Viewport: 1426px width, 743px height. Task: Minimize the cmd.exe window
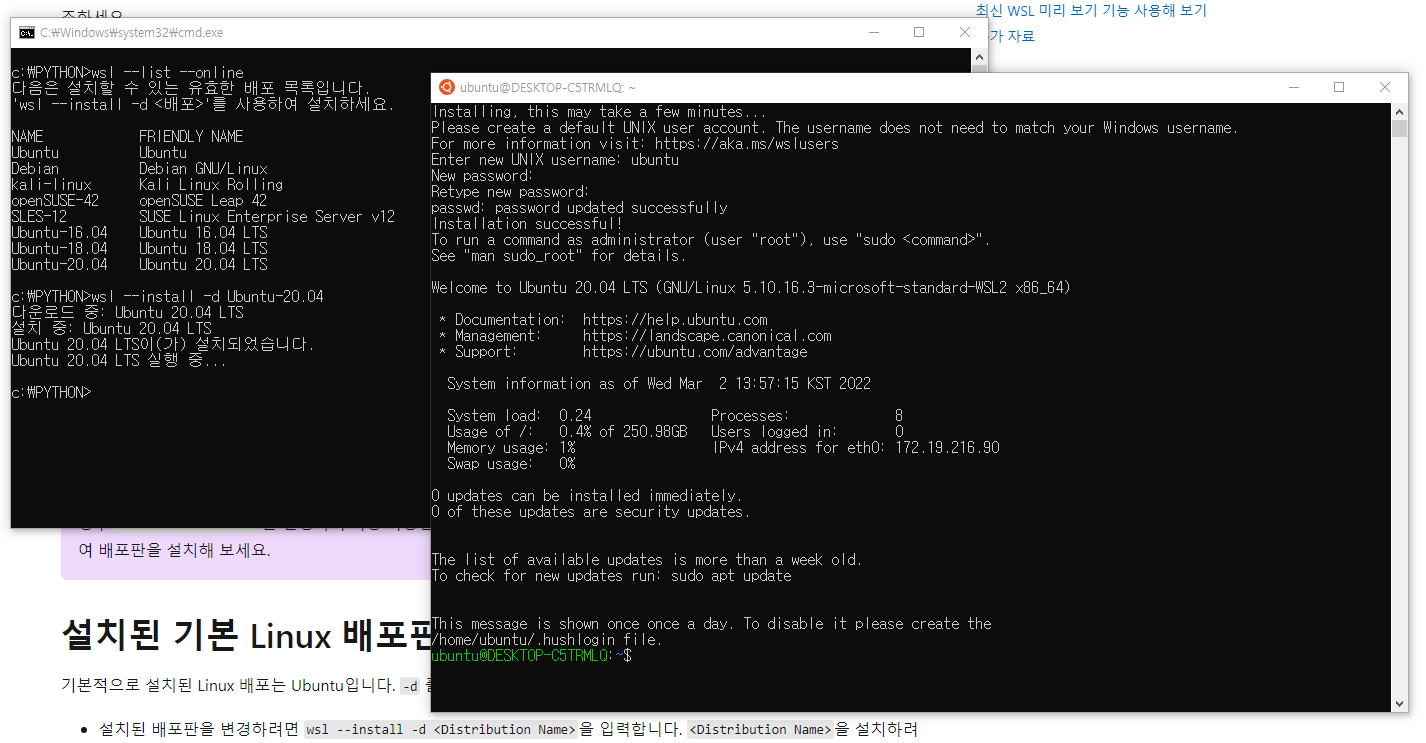(x=872, y=33)
